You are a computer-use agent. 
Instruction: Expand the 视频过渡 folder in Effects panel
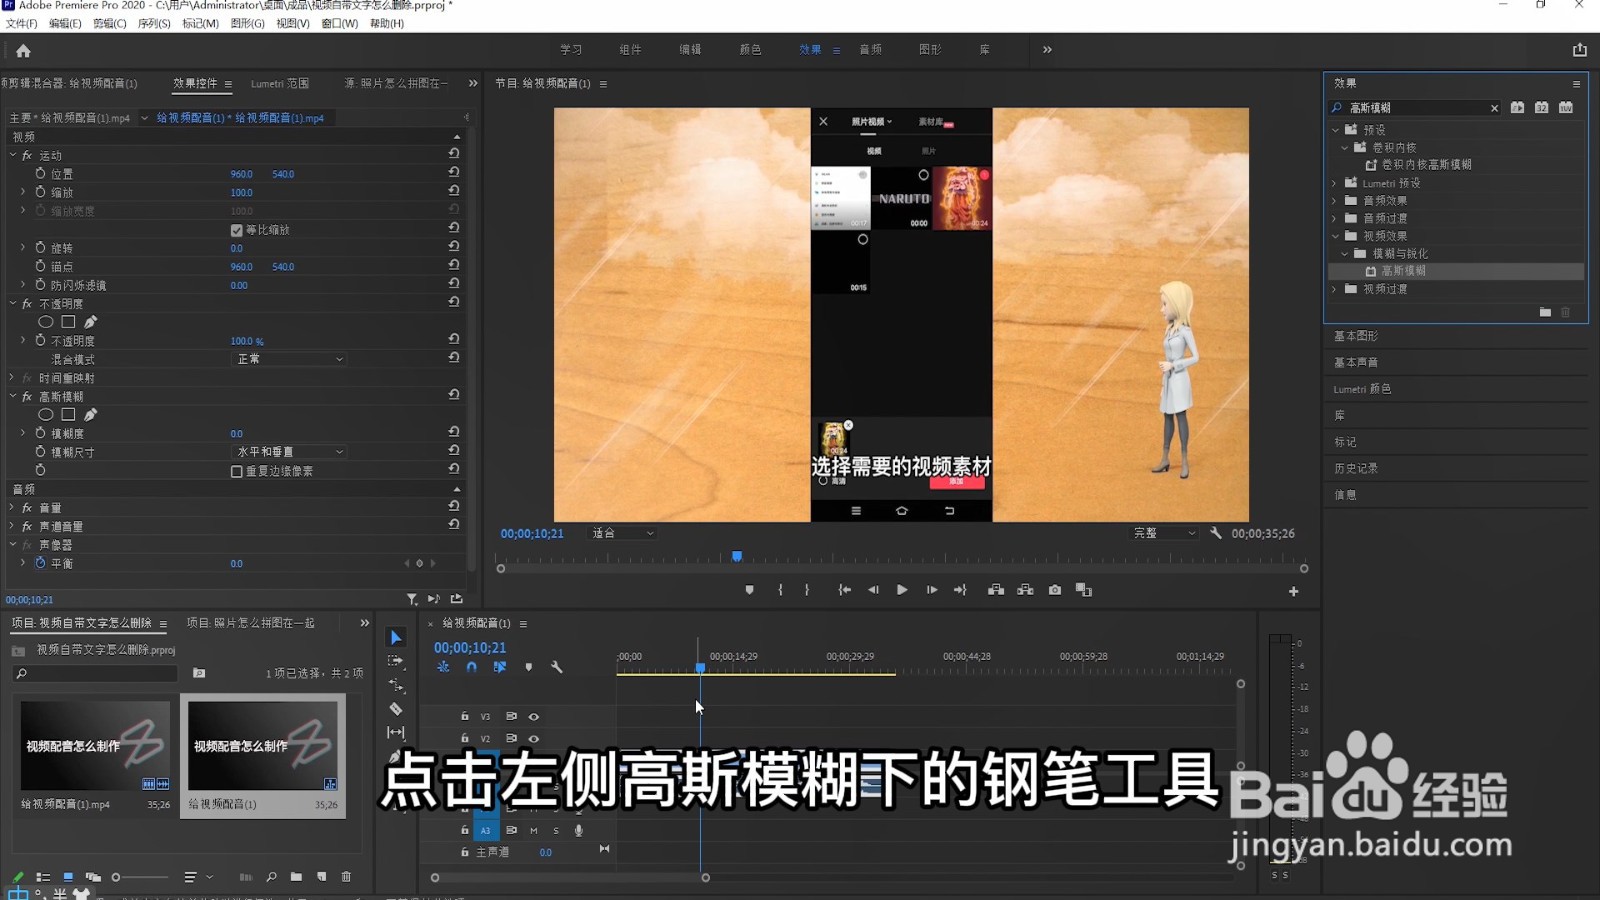[x=1334, y=289]
